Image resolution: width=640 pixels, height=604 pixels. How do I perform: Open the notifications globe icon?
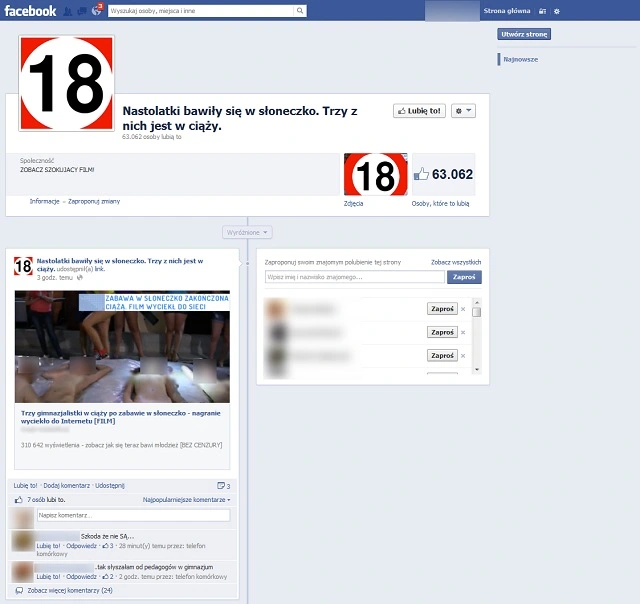point(96,11)
